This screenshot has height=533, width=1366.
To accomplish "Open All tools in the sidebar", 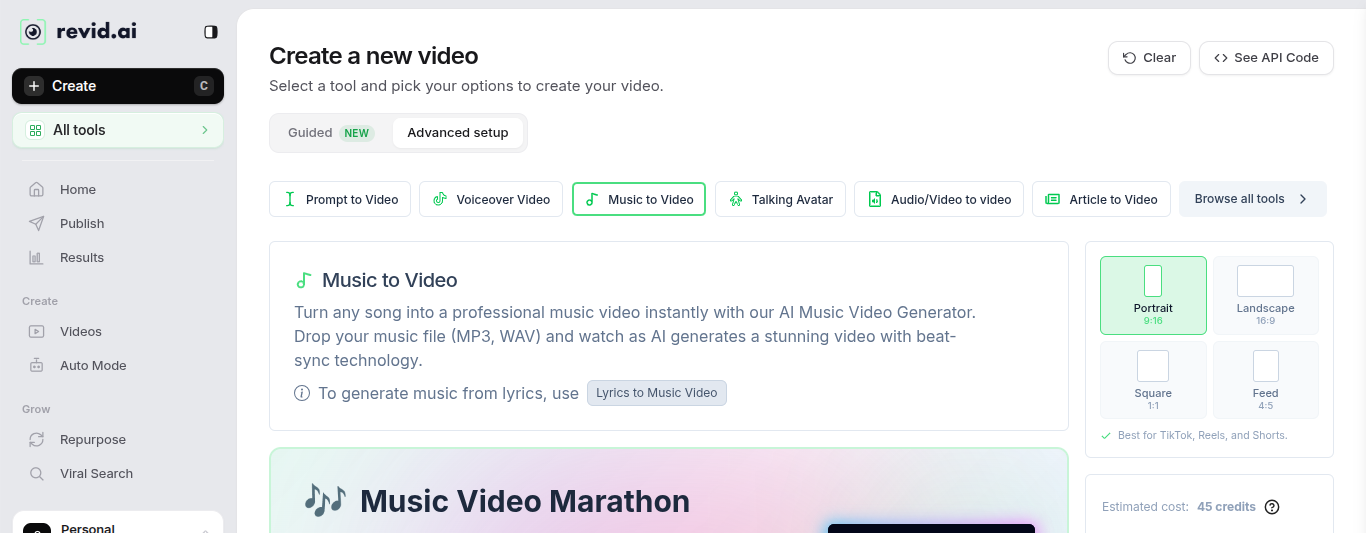I will pos(118,130).
